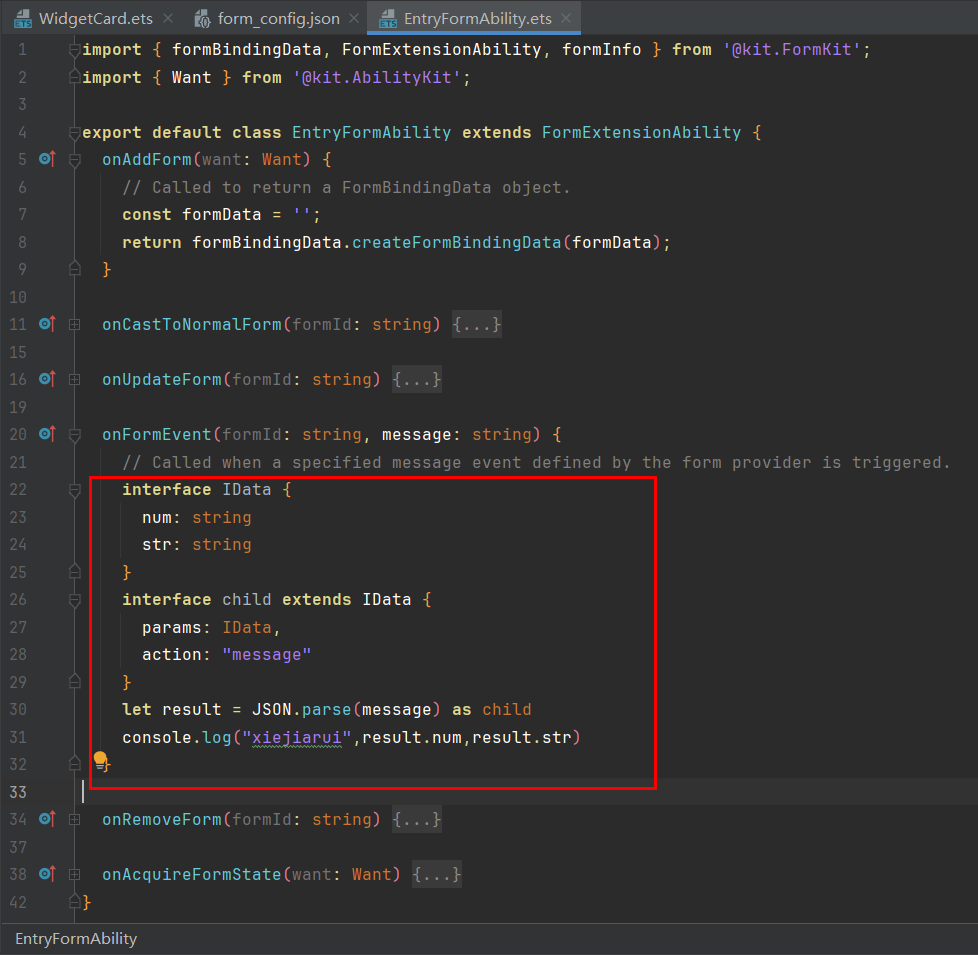Collapse the onAddForm method fold marker
The image size is (978, 955).
(74, 160)
